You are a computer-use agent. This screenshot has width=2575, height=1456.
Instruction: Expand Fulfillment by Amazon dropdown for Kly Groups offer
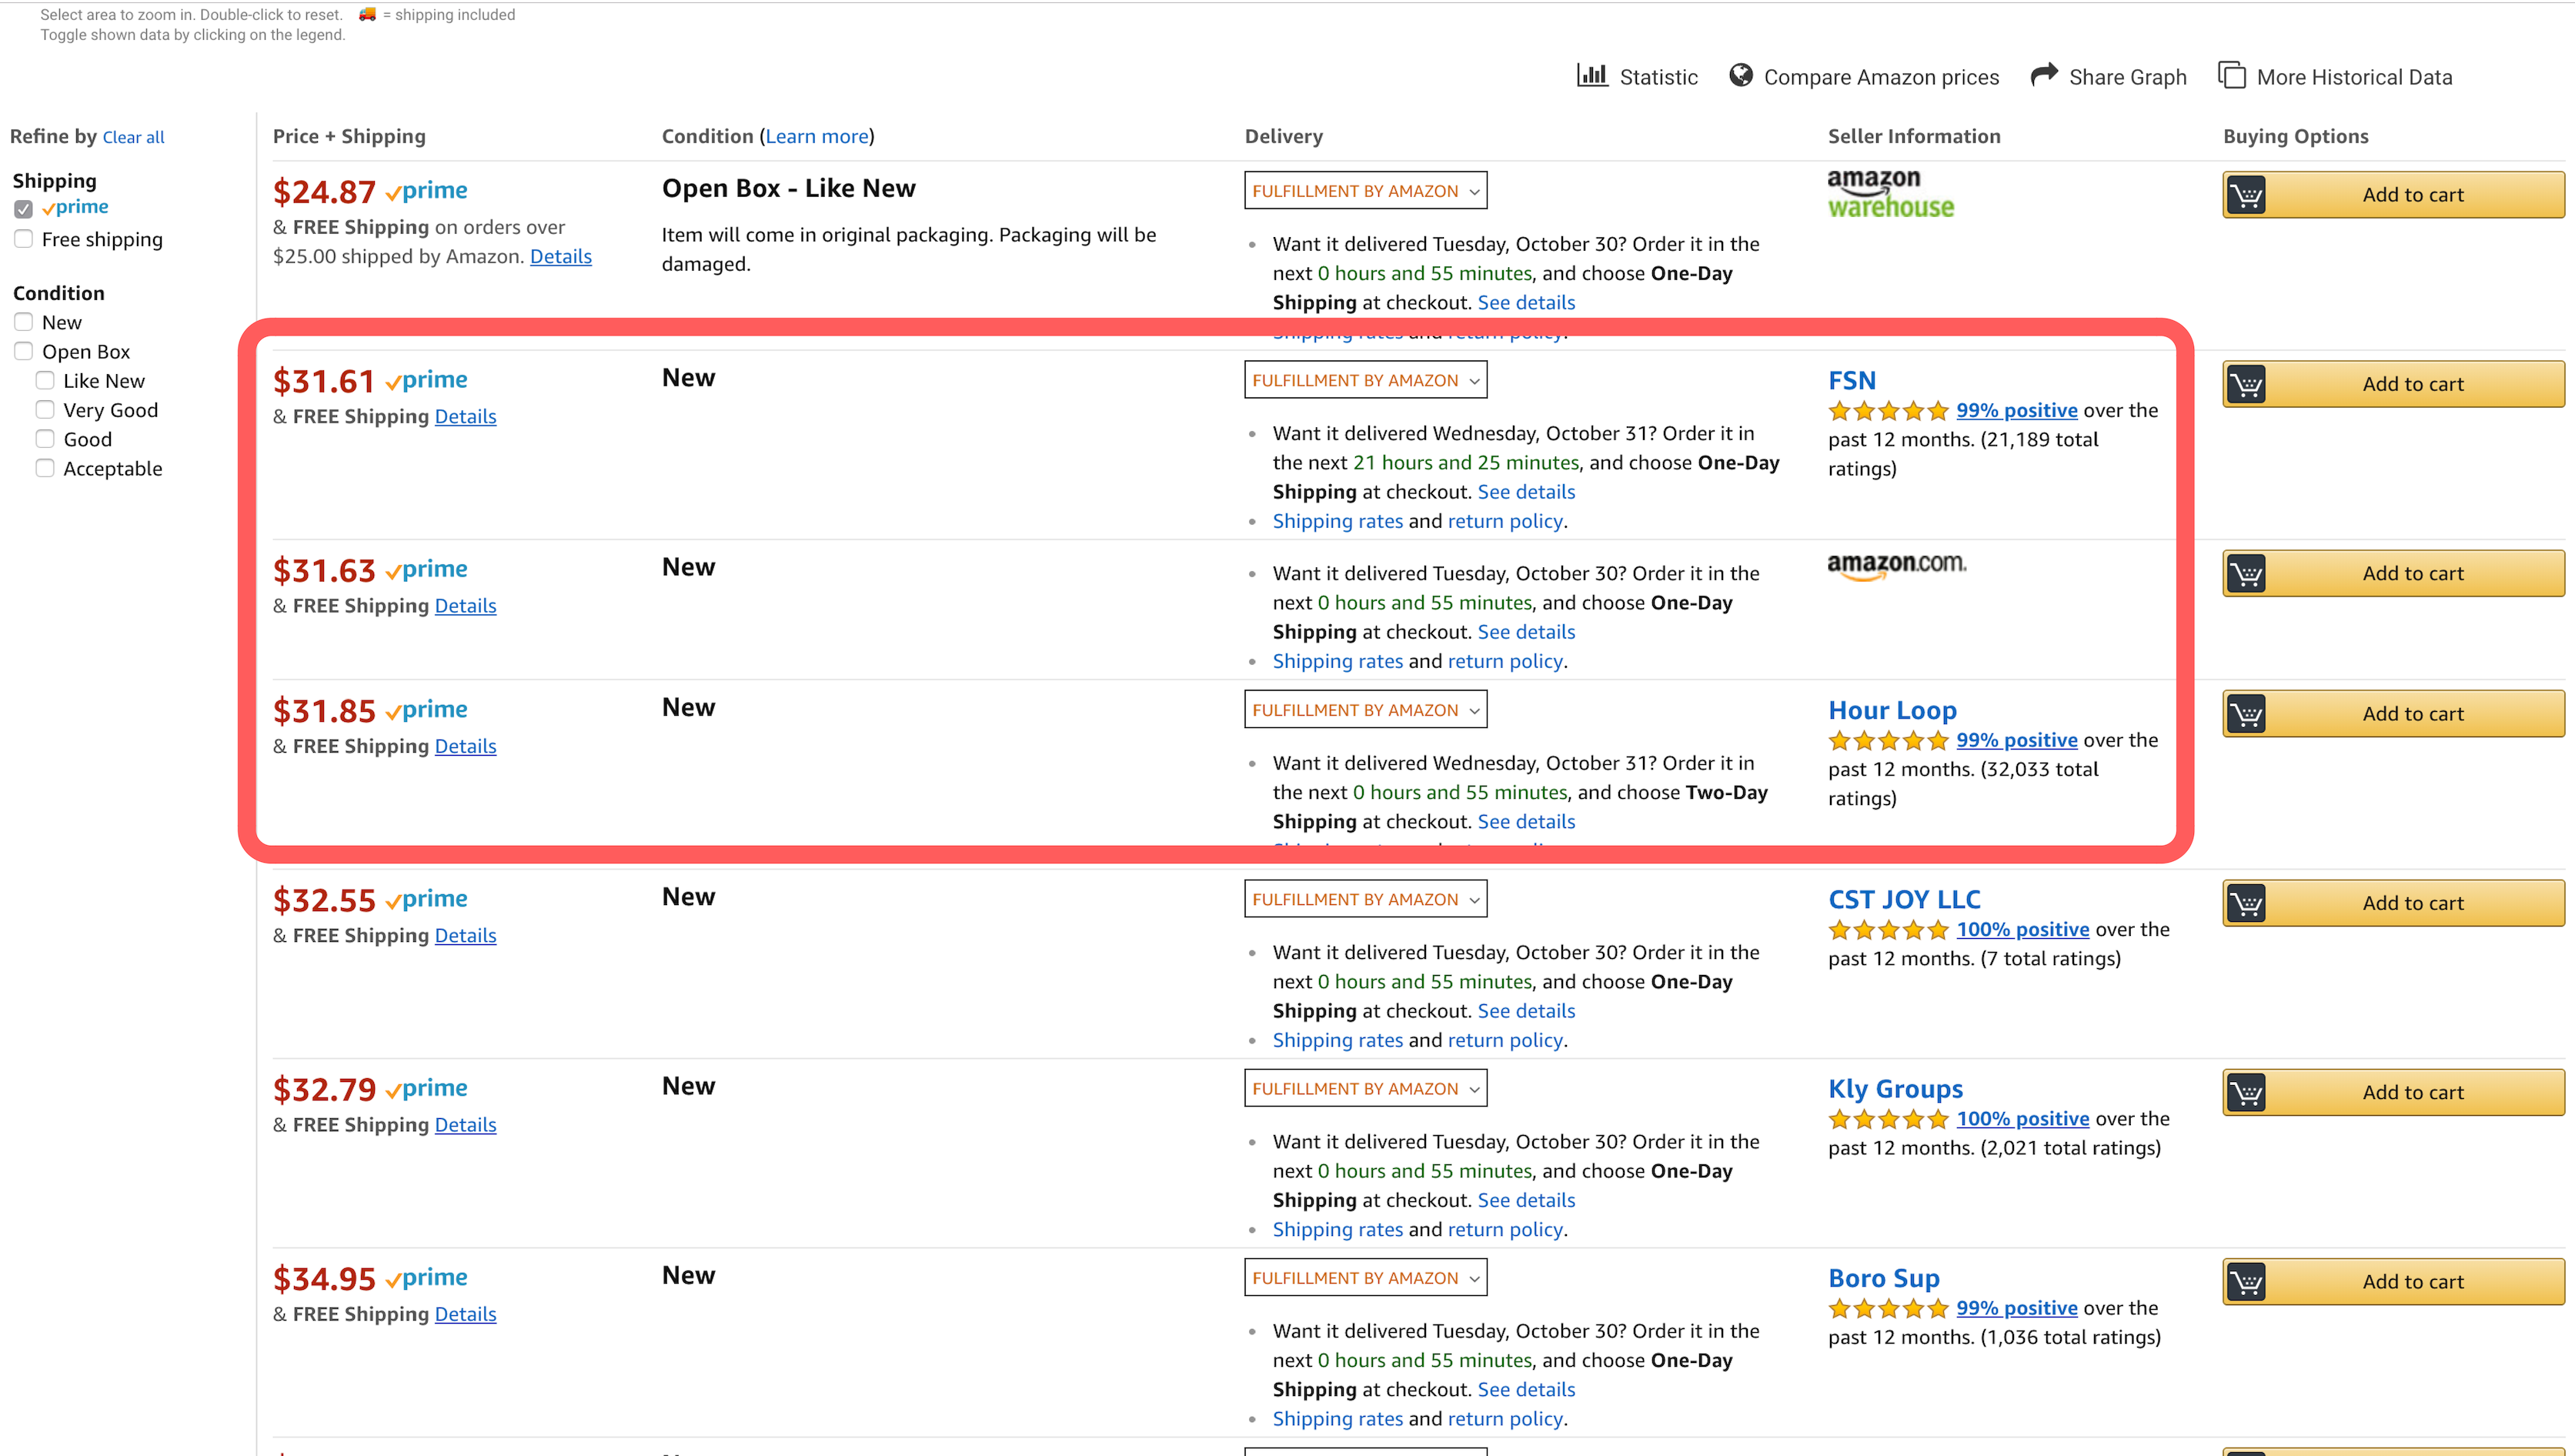[1365, 1089]
